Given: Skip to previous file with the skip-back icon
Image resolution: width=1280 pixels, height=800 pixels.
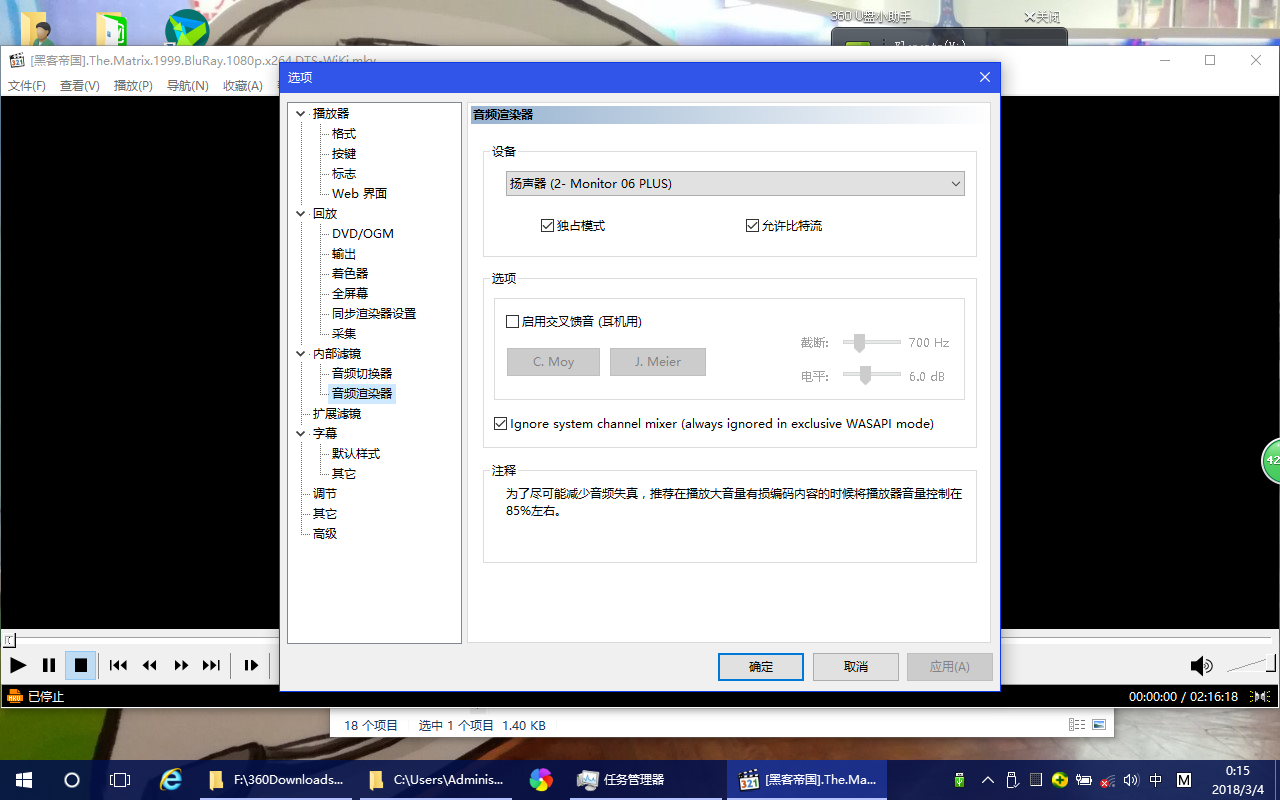Looking at the screenshot, I should tap(117, 665).
